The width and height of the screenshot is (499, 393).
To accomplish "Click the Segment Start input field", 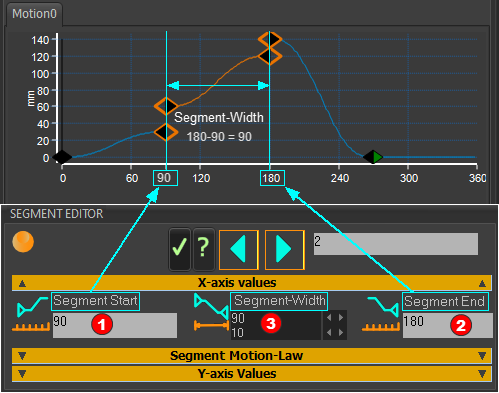I will (115, 325).
